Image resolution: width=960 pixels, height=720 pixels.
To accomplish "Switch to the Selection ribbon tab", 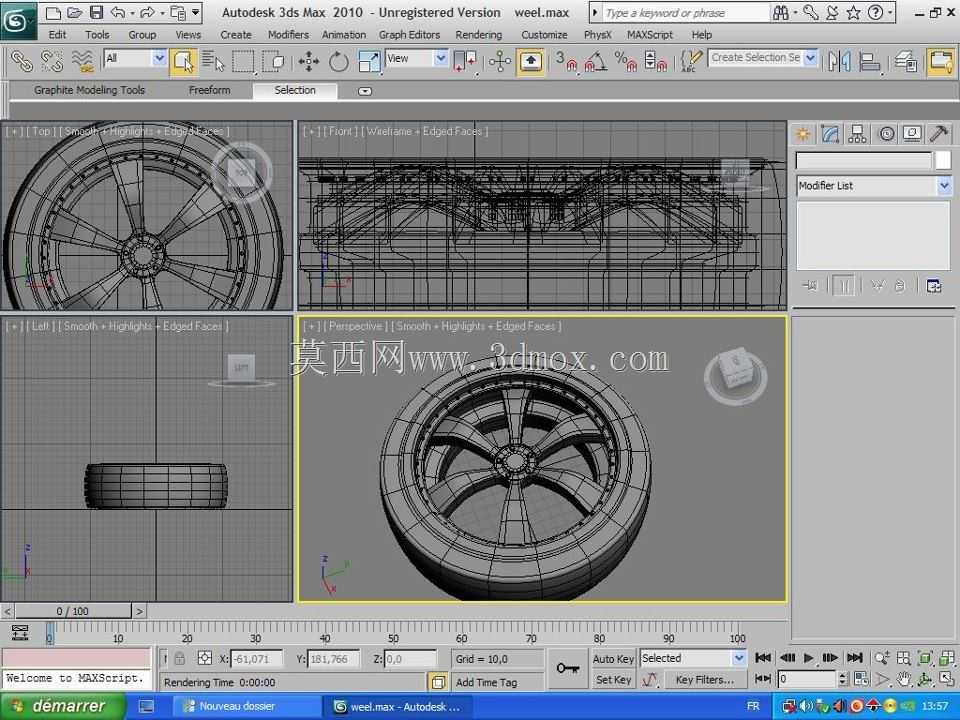I will pyautogui.click(x=295, y=90).
